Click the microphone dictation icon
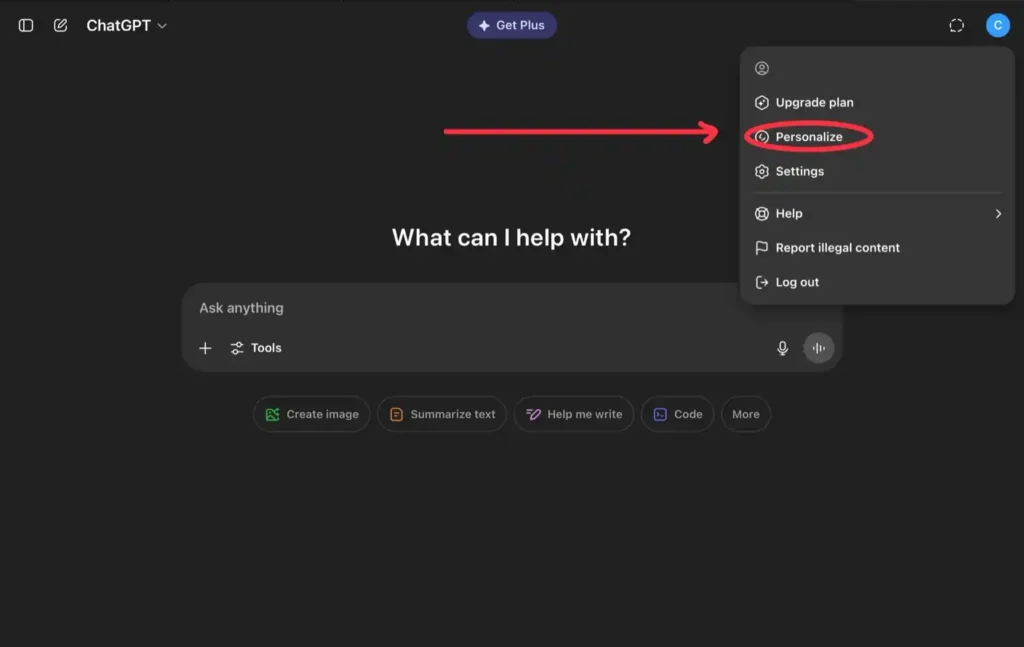The width and height of the screenshot is (1024, 647). 782,348
